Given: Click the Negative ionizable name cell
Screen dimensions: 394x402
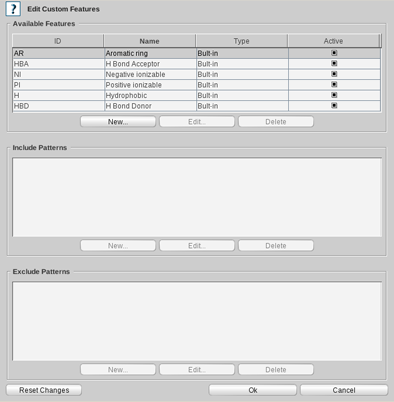Looking at the screenshot, I should pos(150,74).
